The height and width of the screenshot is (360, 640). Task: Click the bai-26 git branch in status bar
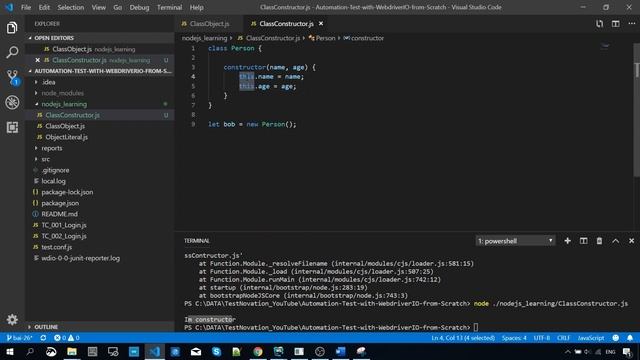point(20,338)
